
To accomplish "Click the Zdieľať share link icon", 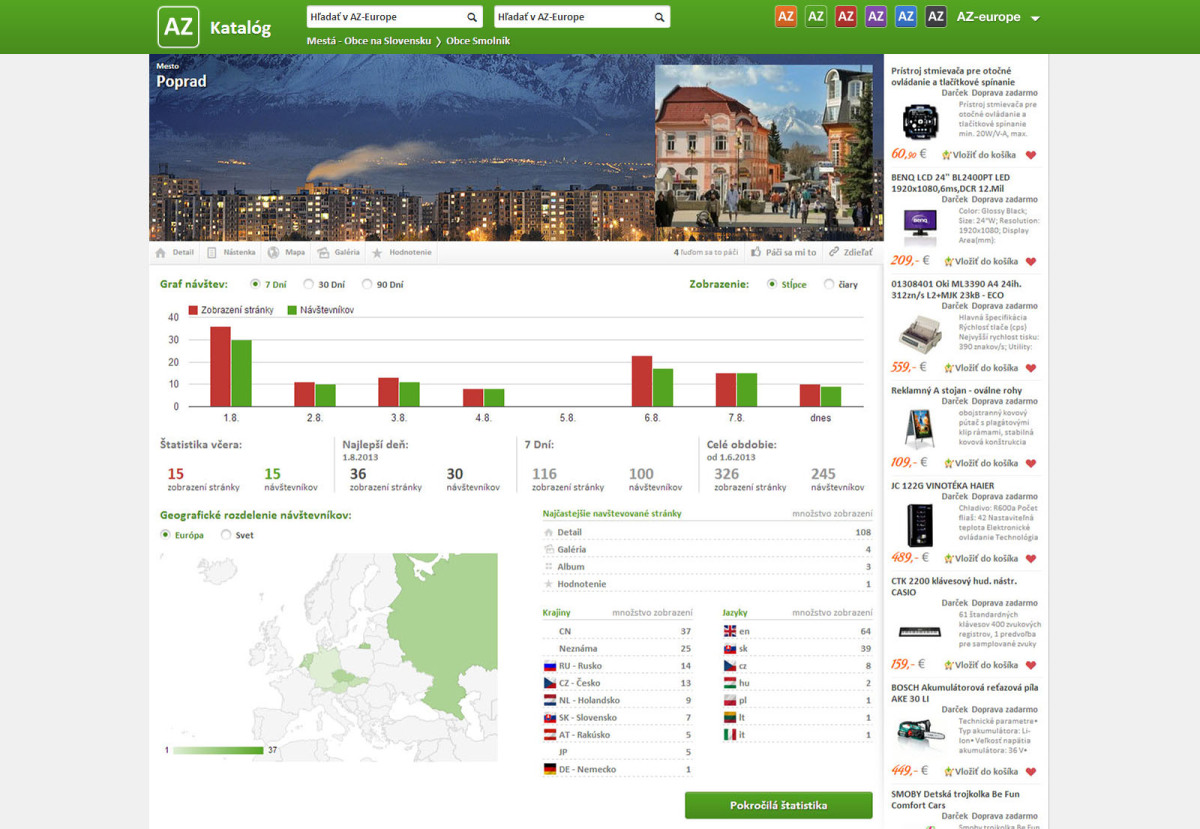I will (x=833, y=253).
